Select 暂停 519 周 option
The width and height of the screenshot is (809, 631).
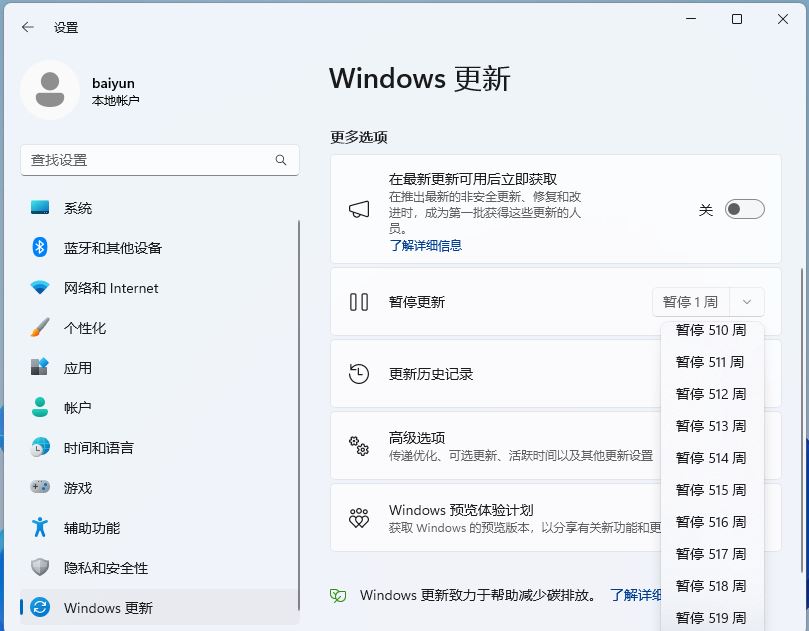tap(711, 617)
